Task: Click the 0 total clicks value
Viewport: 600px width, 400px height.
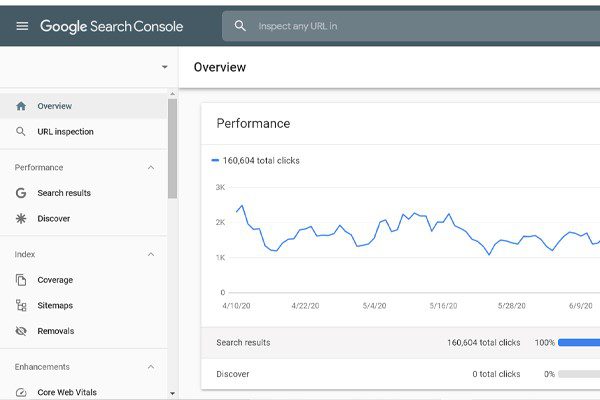Action: [x=496, y=374]
